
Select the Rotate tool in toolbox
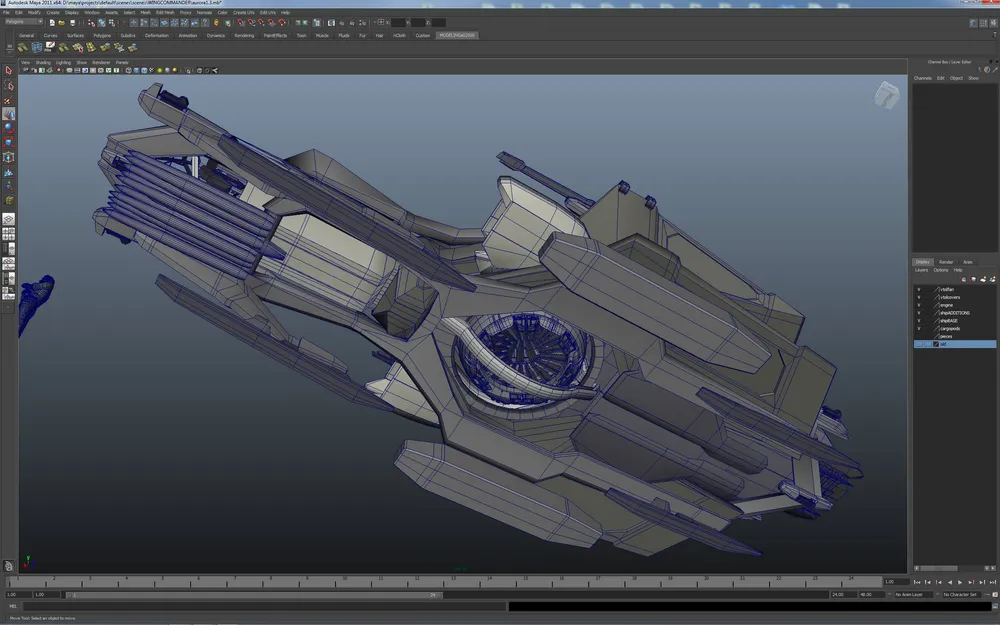click(x=9, y=128)
